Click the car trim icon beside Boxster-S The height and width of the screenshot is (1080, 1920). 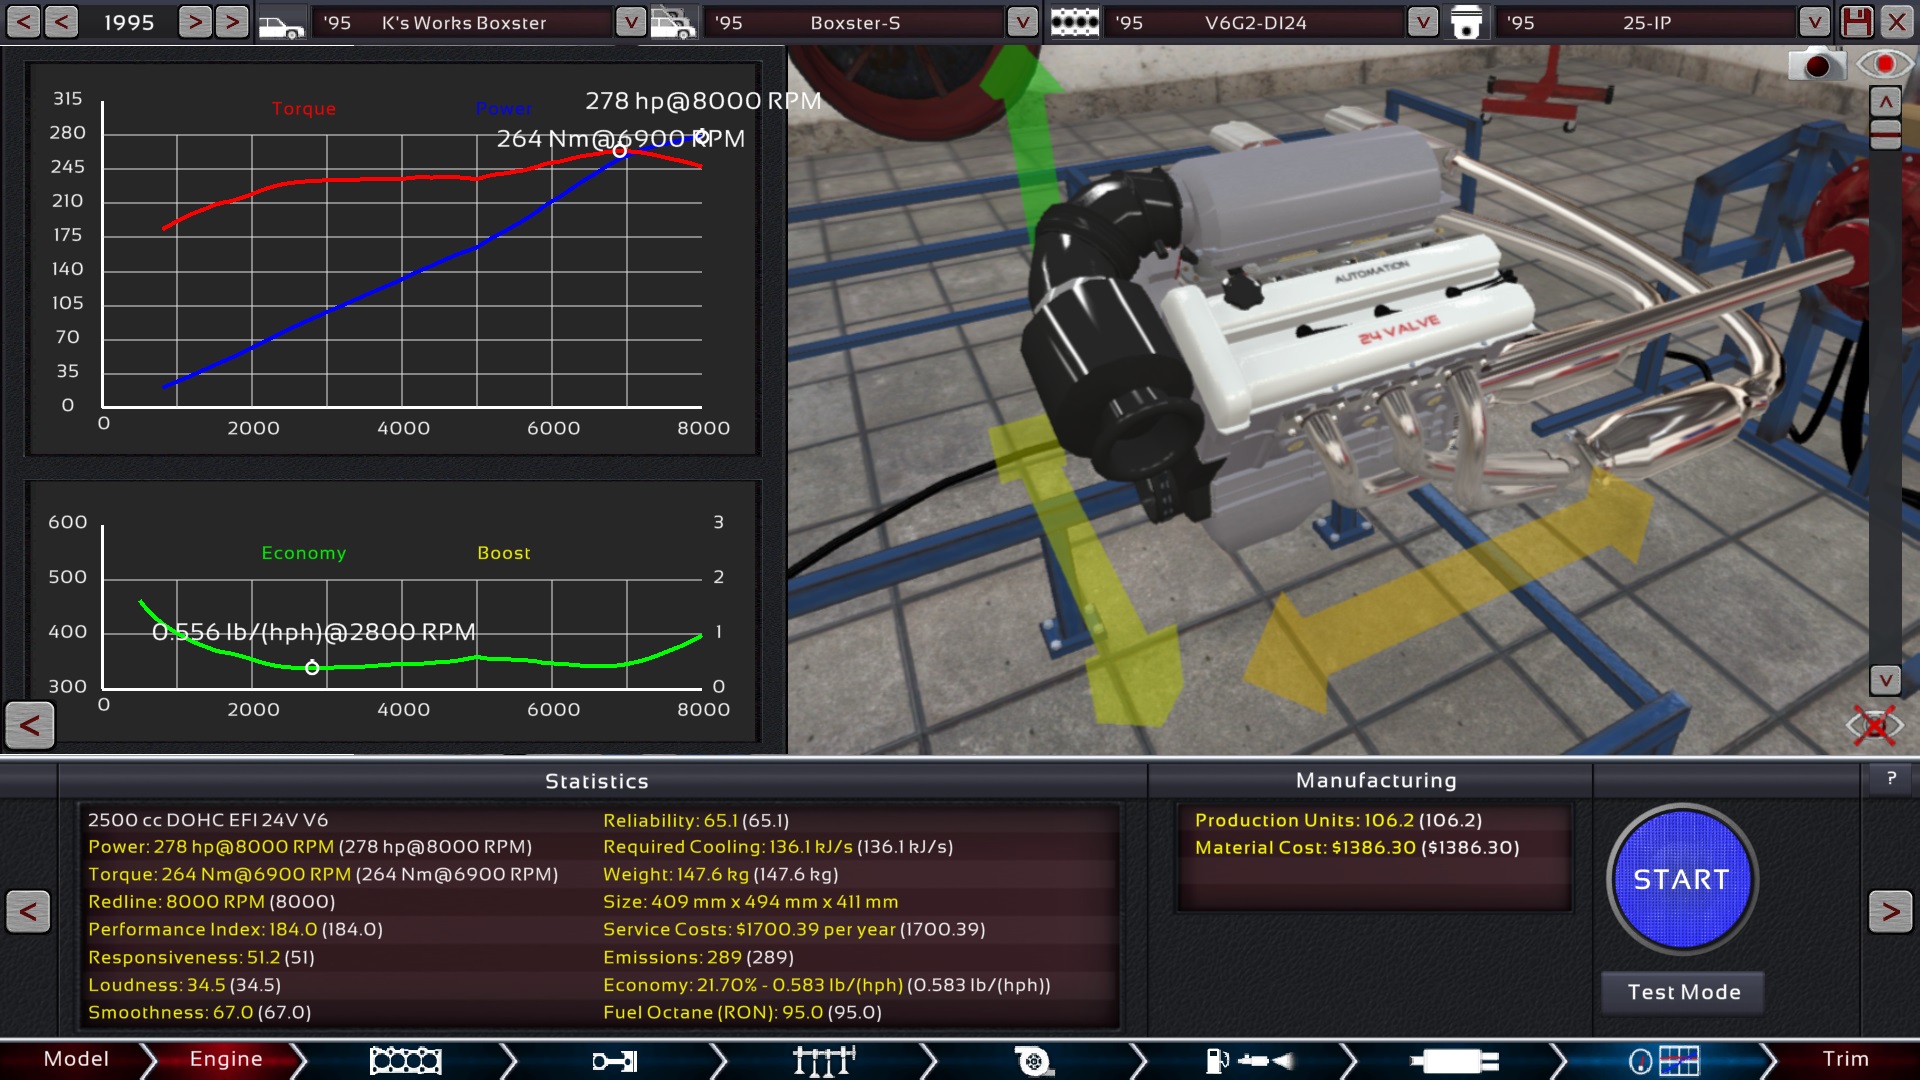673,23
